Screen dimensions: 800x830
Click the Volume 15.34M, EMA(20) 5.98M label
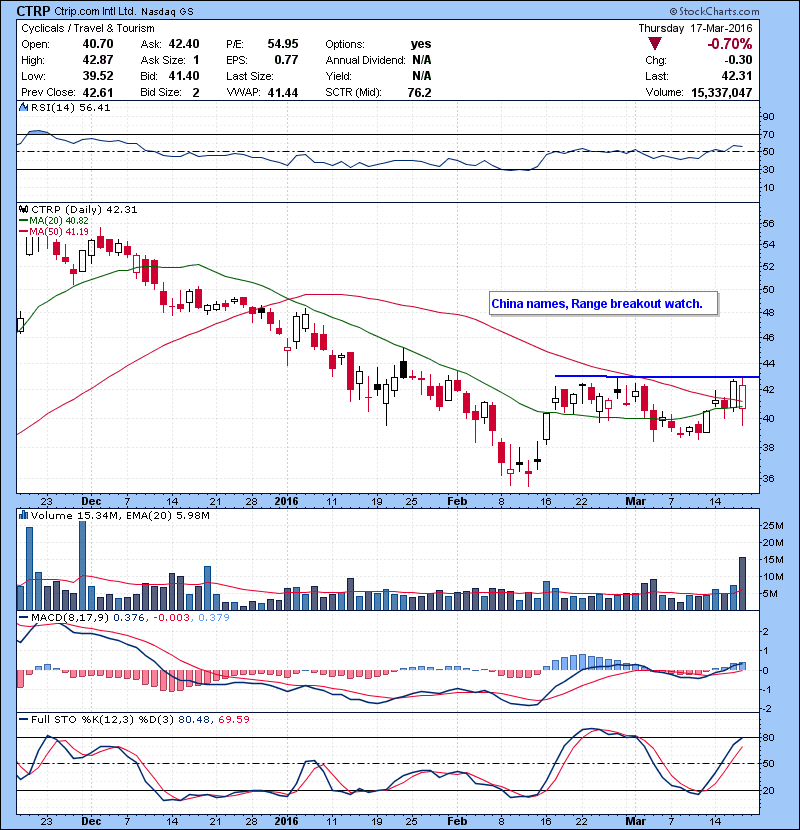(120, 516)
